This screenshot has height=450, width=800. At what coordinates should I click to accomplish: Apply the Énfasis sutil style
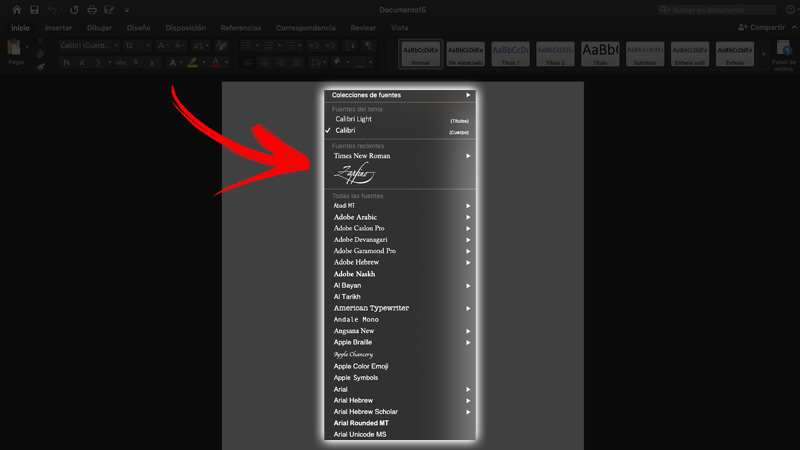pyautogui.click(x=690, y=54)
